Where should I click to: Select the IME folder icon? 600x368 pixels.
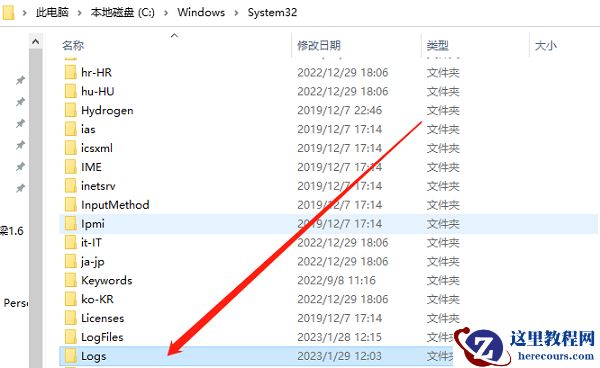70,167
